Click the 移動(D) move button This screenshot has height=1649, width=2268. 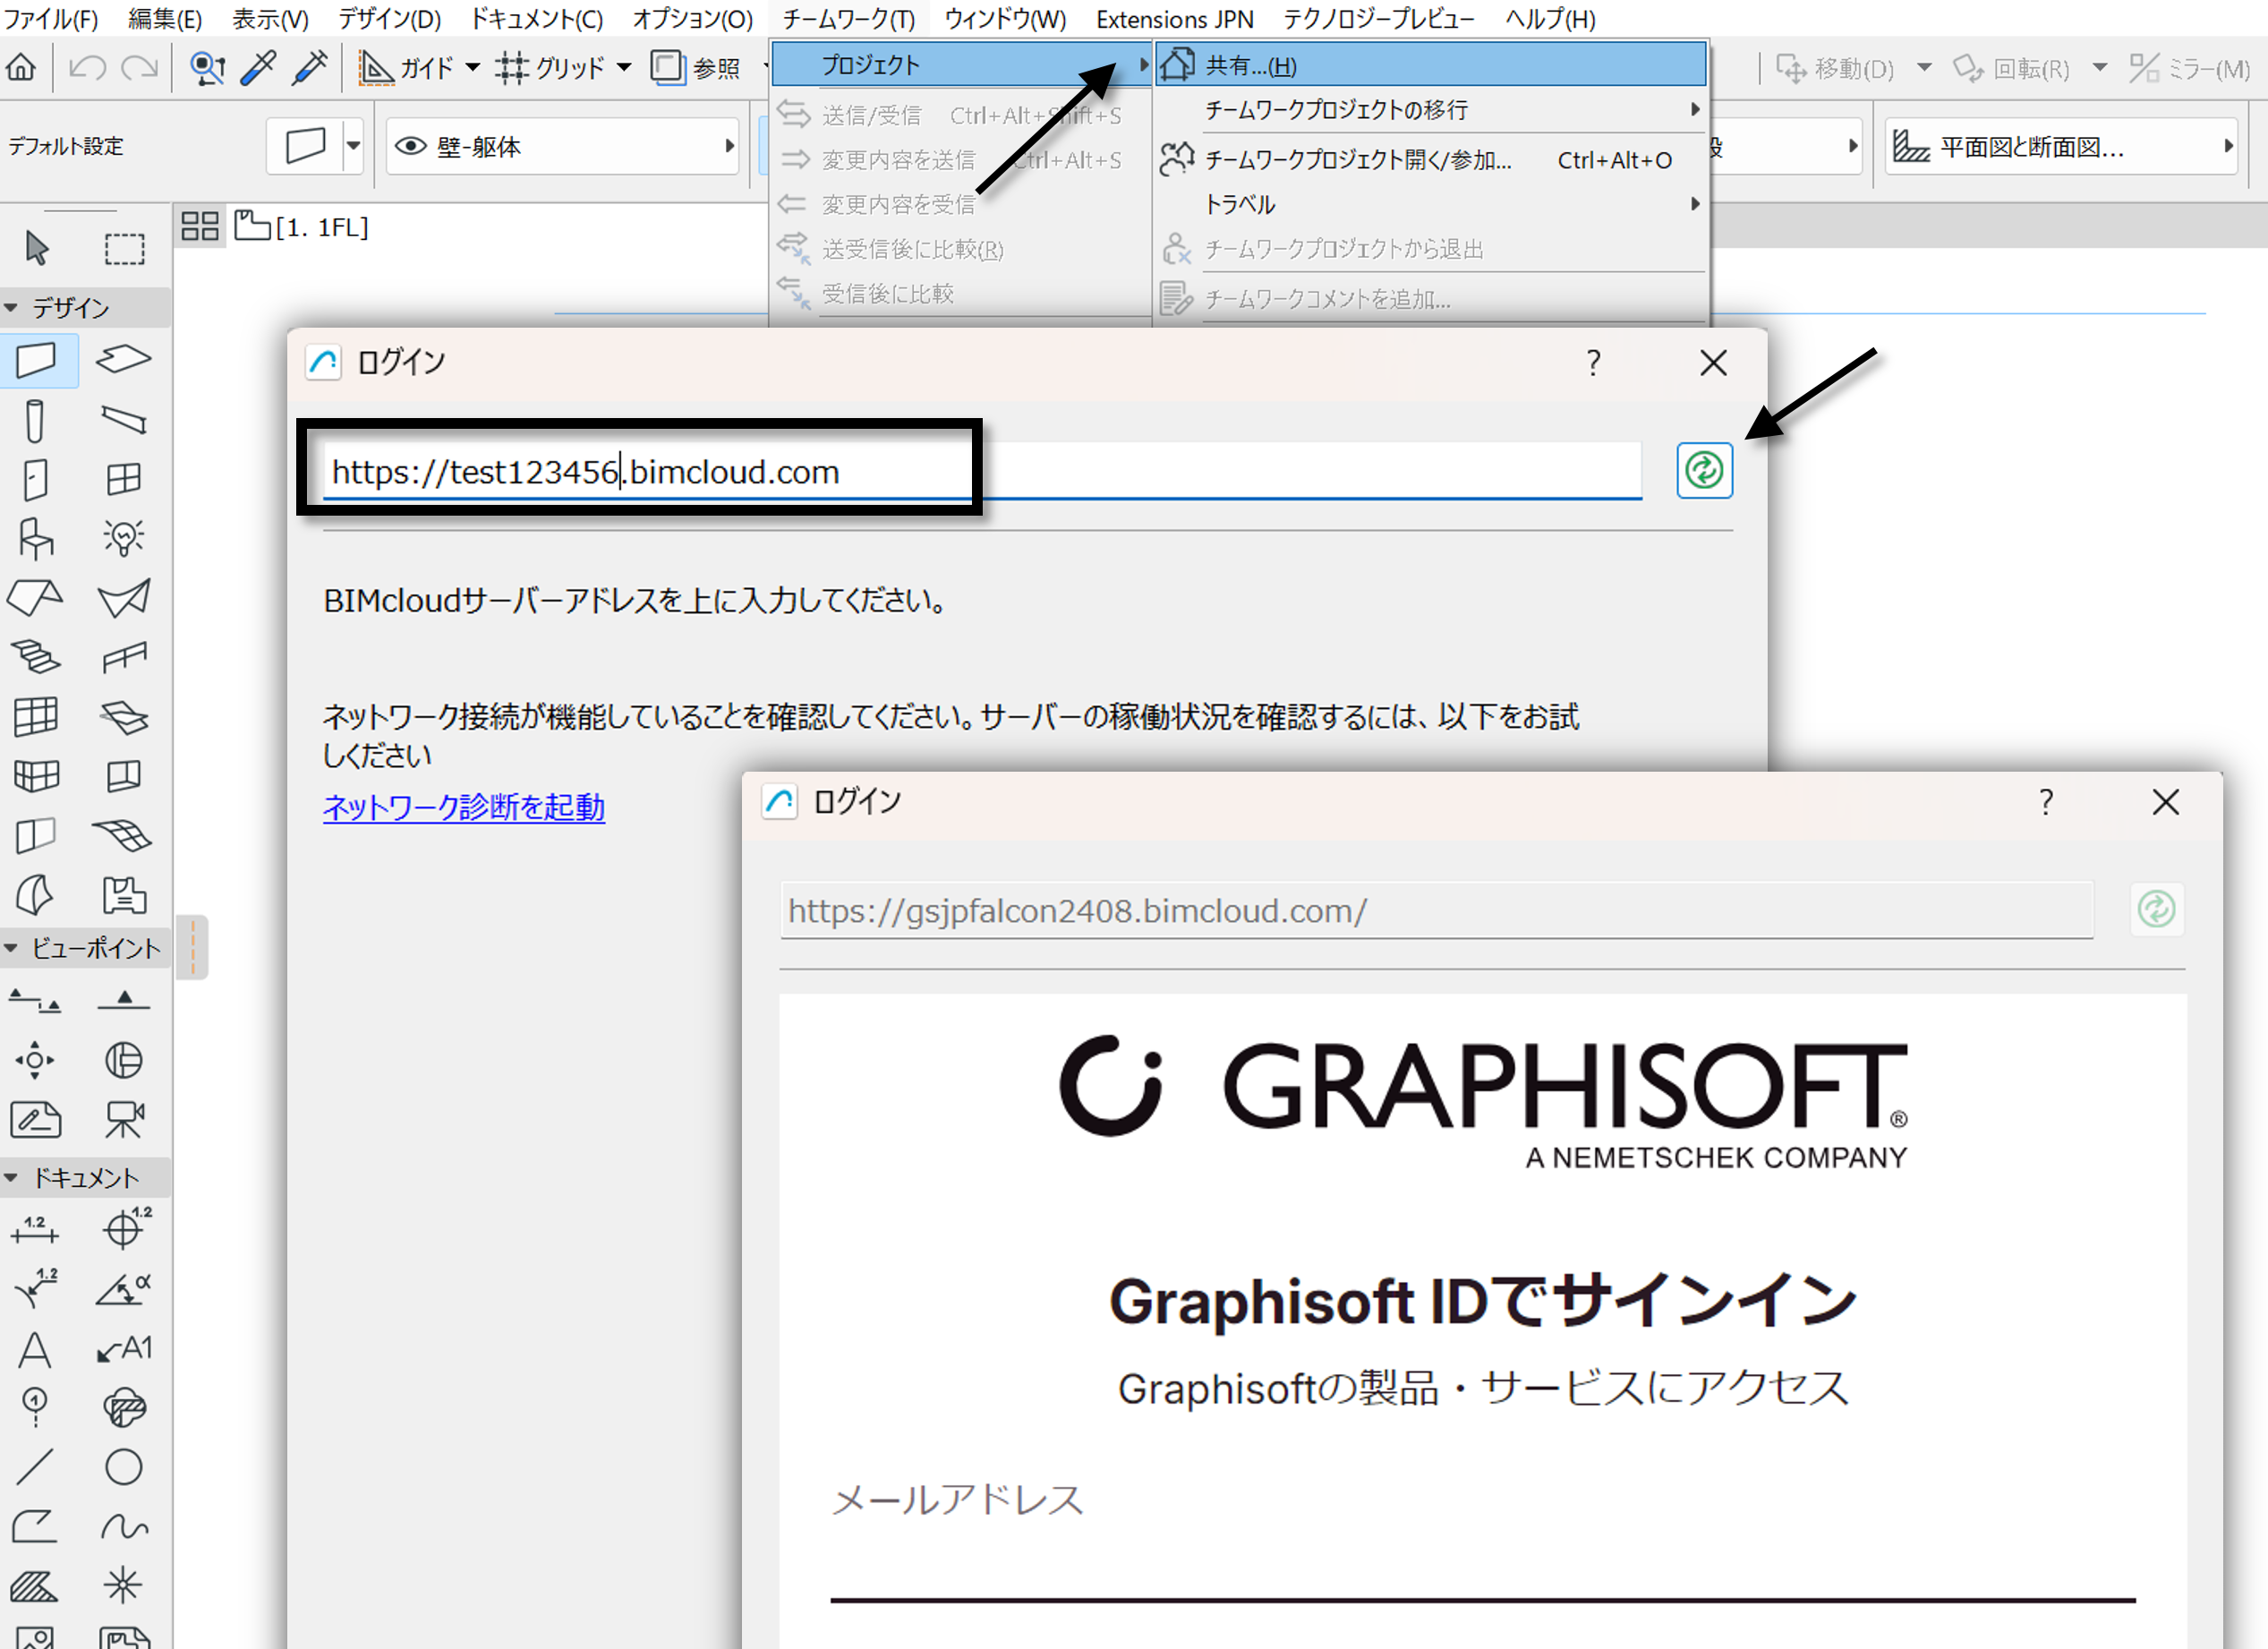click(1836, 68)
